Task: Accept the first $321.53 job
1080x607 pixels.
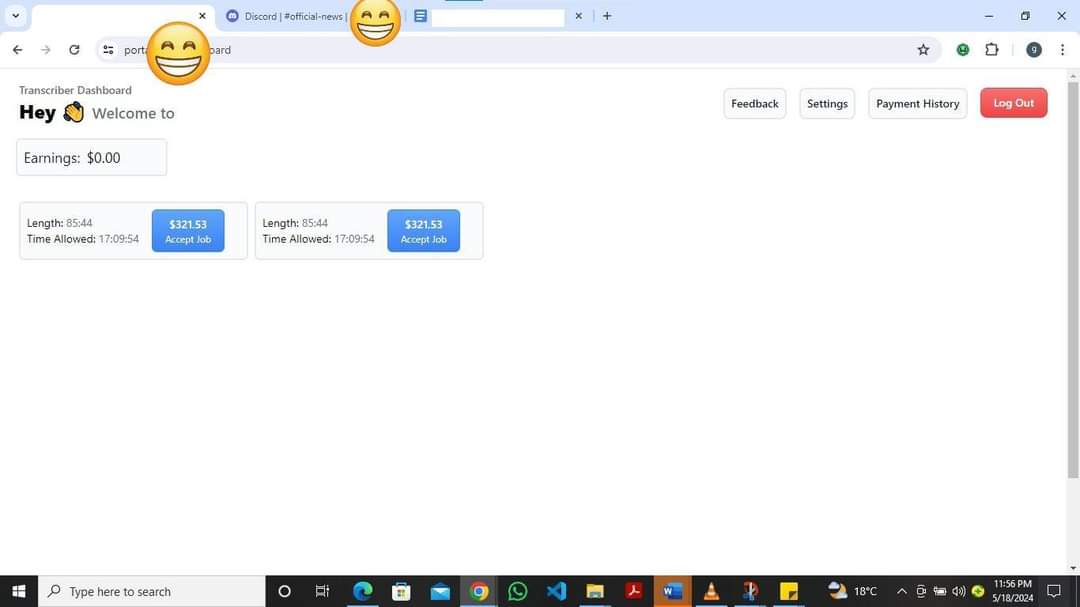Action: [x=188, y=231]
